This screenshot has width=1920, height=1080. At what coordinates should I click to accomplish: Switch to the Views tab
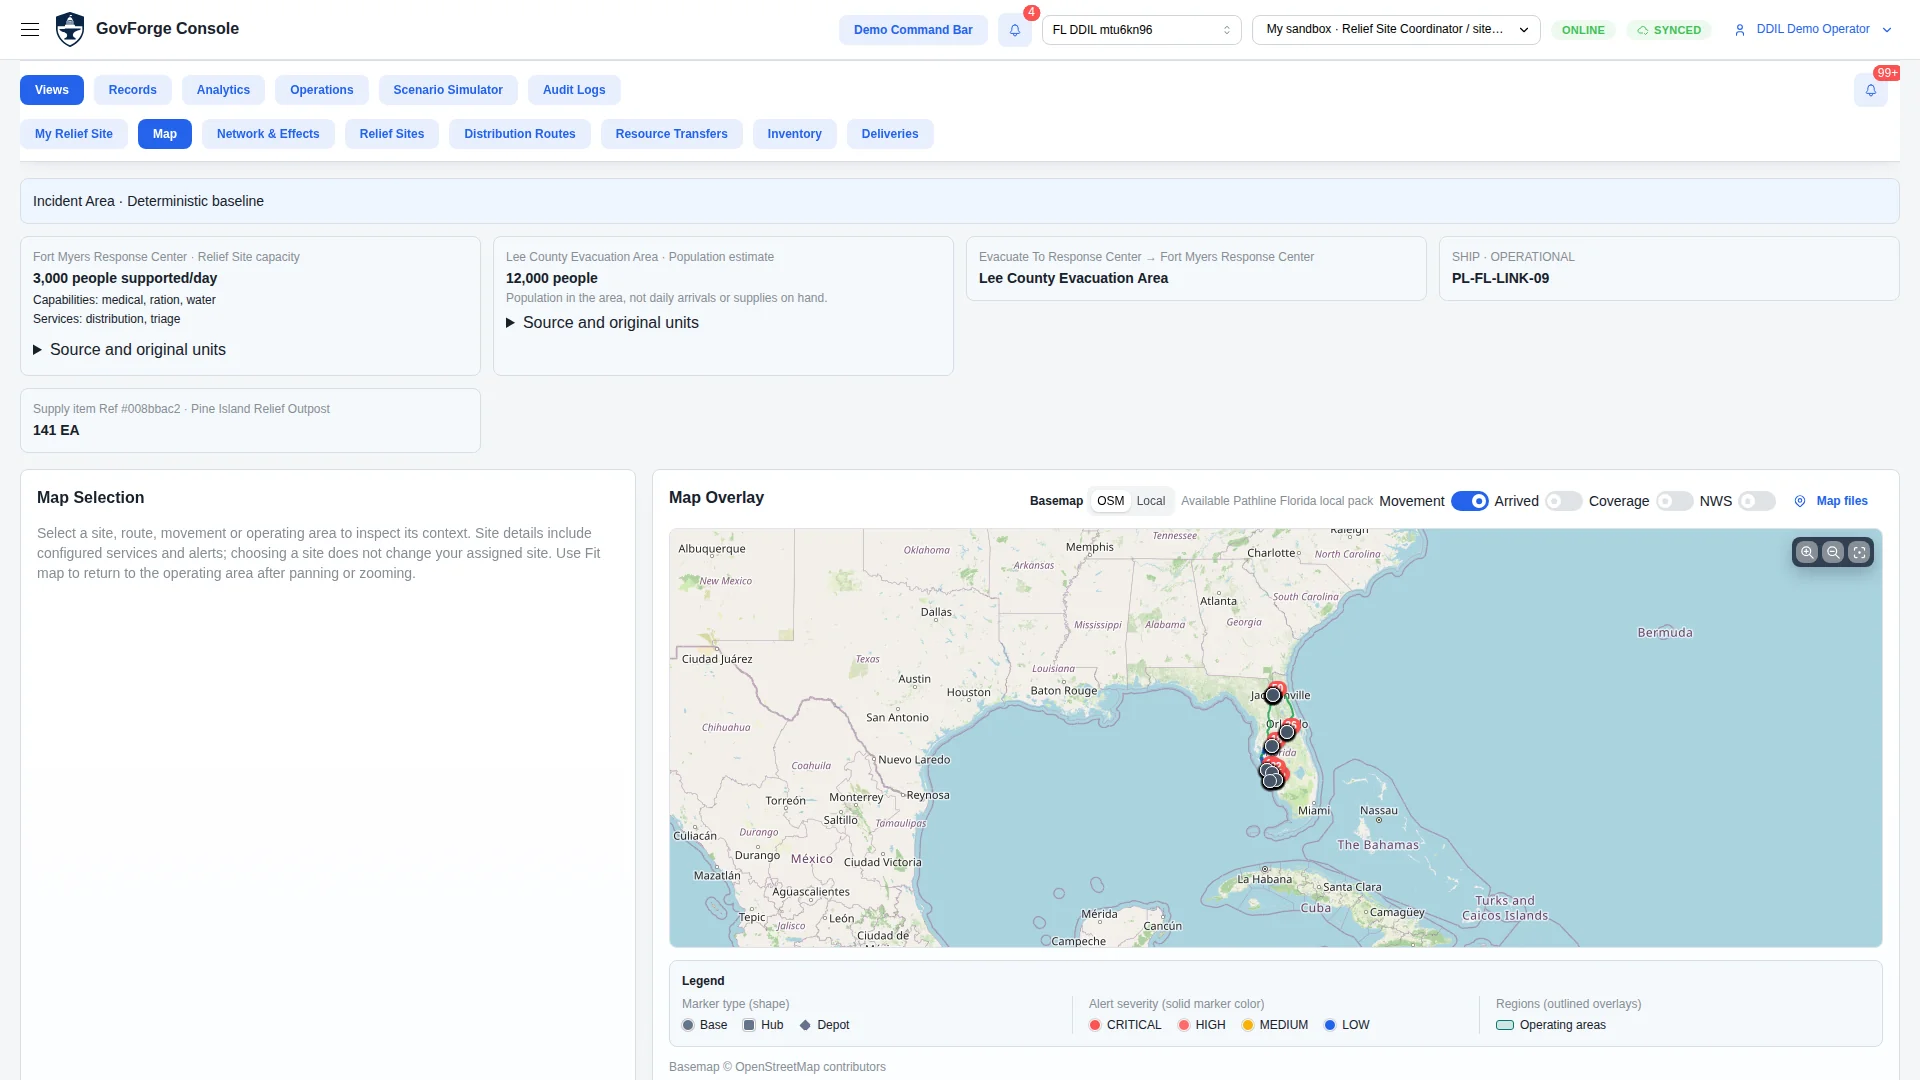pyautogui.click(x=52, y=90)
